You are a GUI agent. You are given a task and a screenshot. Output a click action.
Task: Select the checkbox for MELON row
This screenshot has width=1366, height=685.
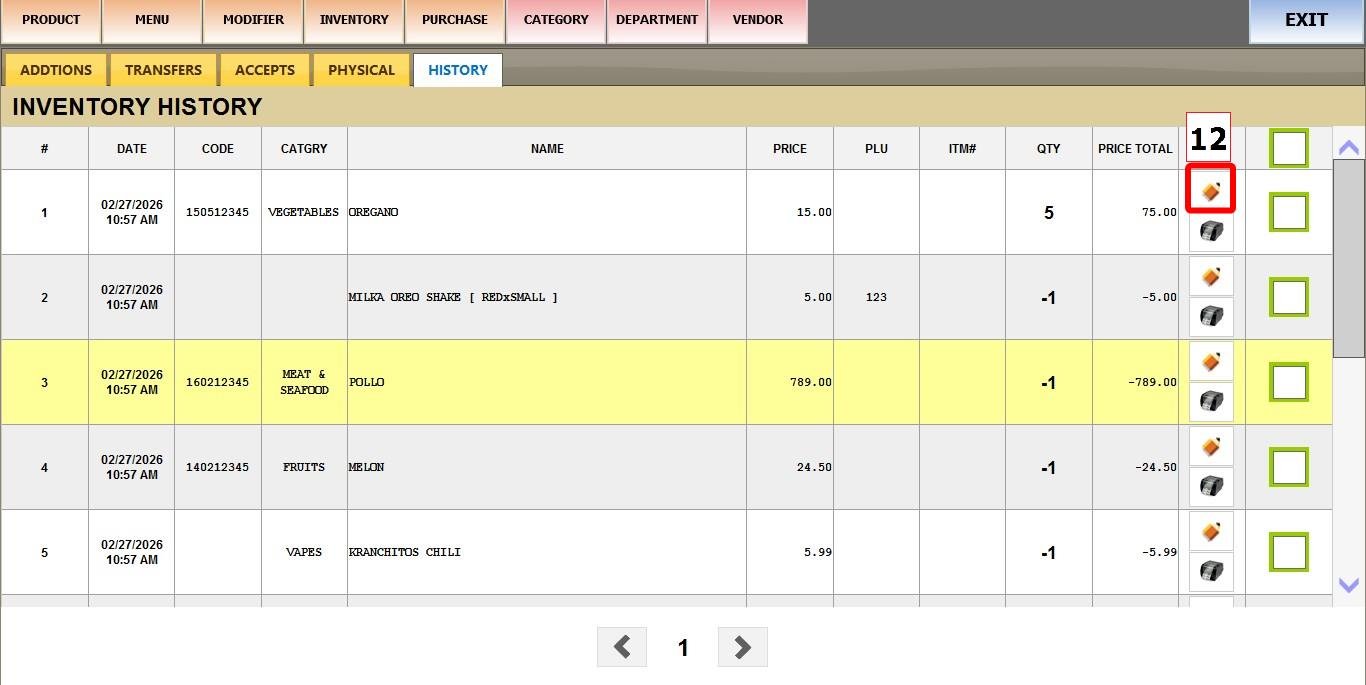point(1289,467)
